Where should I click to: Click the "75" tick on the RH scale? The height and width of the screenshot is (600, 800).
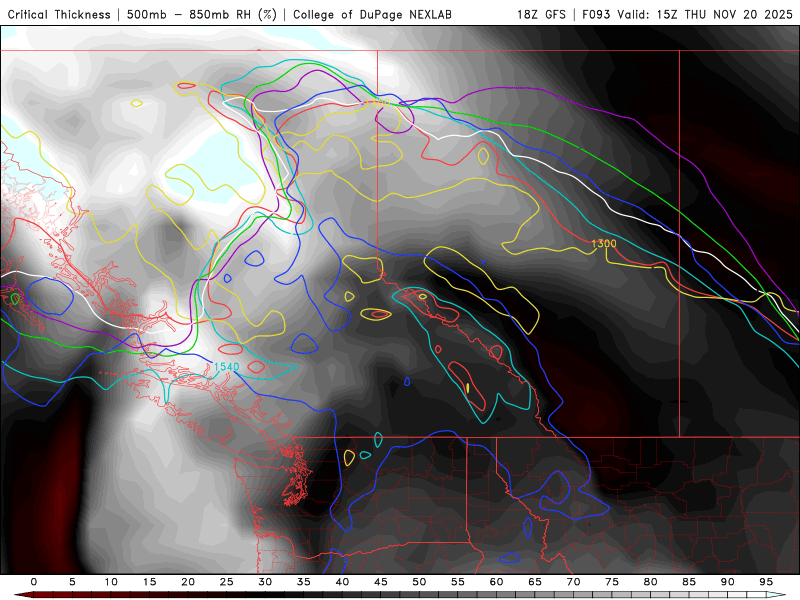point(612,582)
